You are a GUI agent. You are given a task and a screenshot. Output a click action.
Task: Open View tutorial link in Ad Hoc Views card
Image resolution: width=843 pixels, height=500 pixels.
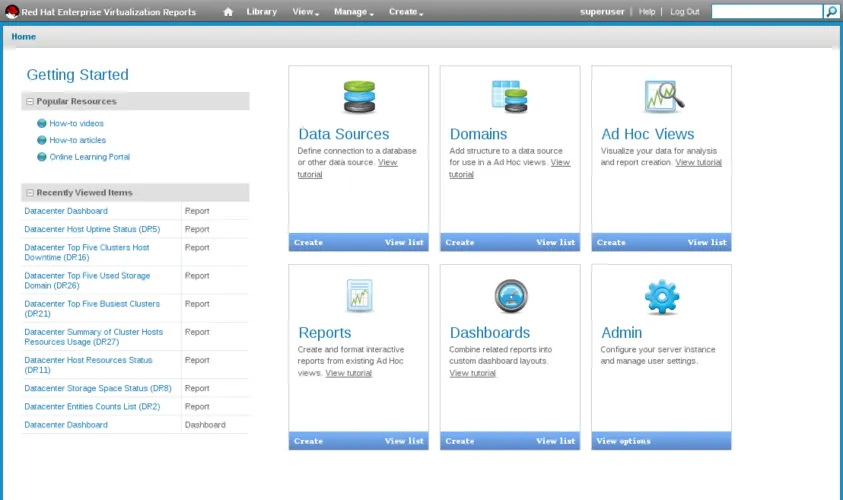(698, 162)
